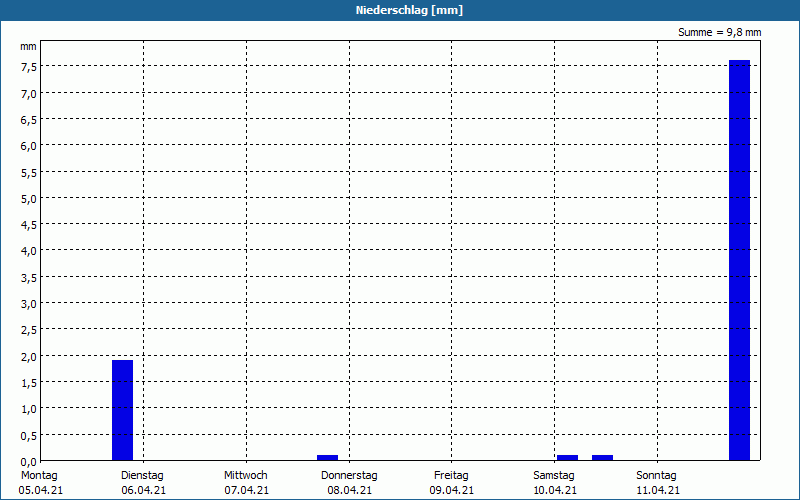Click the 2,5 y-axis value

(x=29, y=330)
